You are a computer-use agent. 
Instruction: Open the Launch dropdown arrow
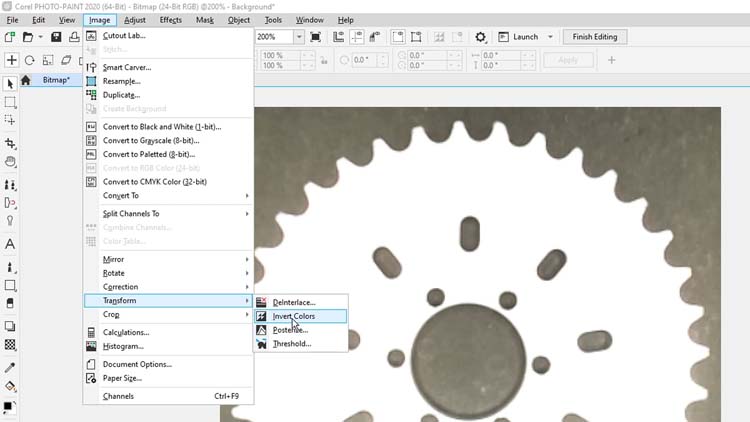[550, 37]
